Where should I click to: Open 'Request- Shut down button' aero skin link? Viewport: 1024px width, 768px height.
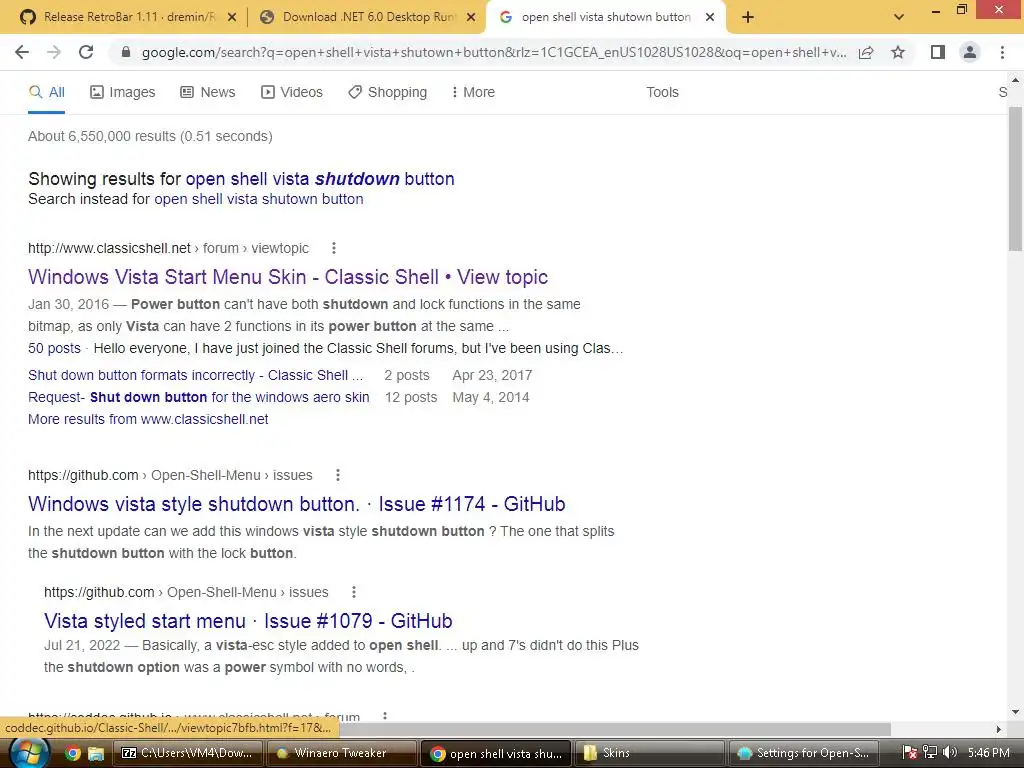click(x=199, y=397)
